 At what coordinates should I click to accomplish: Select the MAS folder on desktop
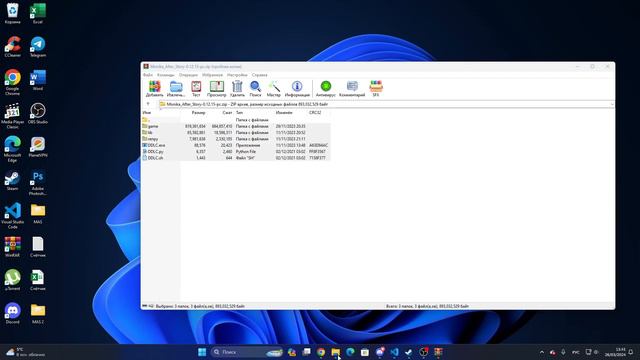pos(38,214)
